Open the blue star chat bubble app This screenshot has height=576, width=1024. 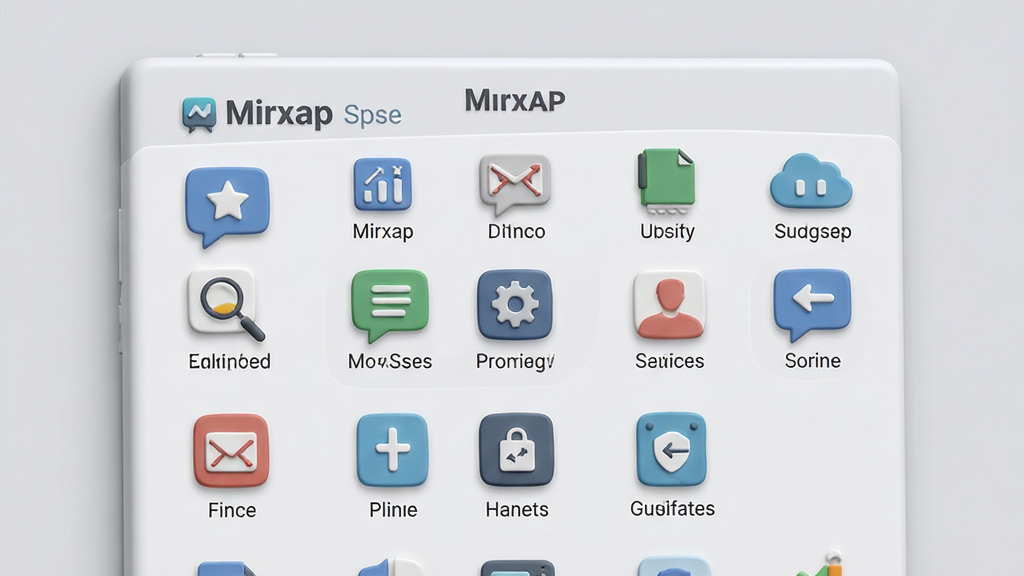click(227, 206)
